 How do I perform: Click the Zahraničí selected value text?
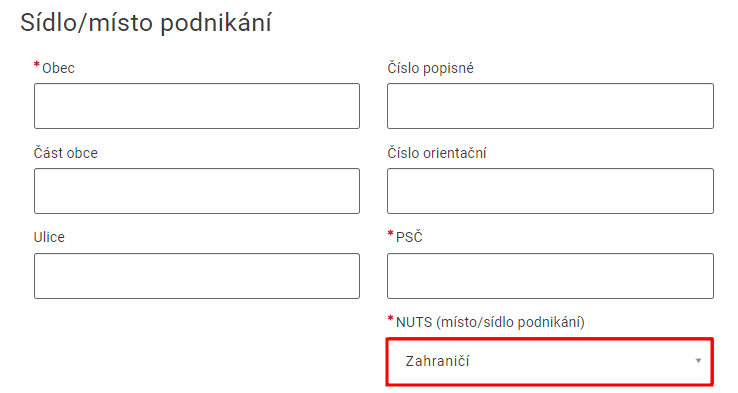coord(437,361)
